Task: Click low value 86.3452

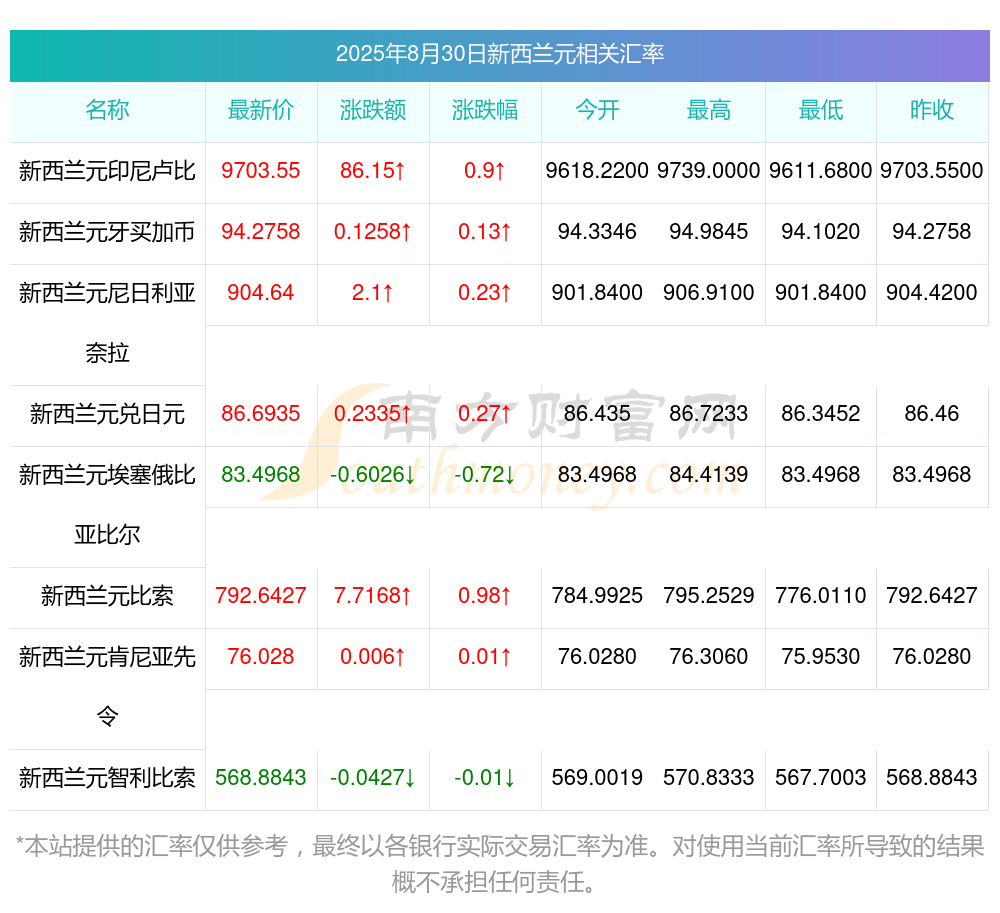Action: tap(821, 414)
